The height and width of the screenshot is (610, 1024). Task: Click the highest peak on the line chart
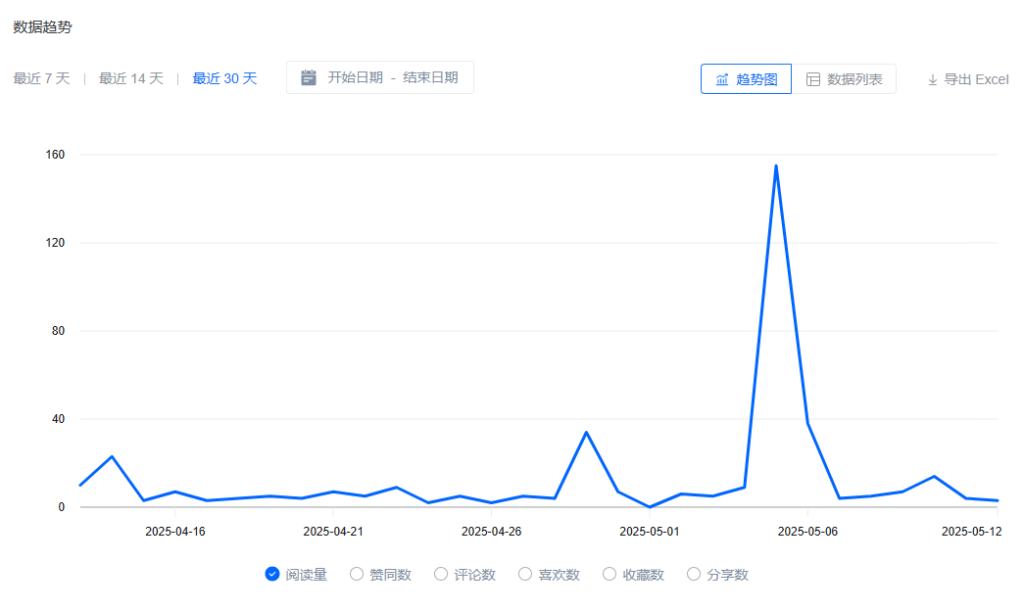pyautogui.click(x=776, y=166)
